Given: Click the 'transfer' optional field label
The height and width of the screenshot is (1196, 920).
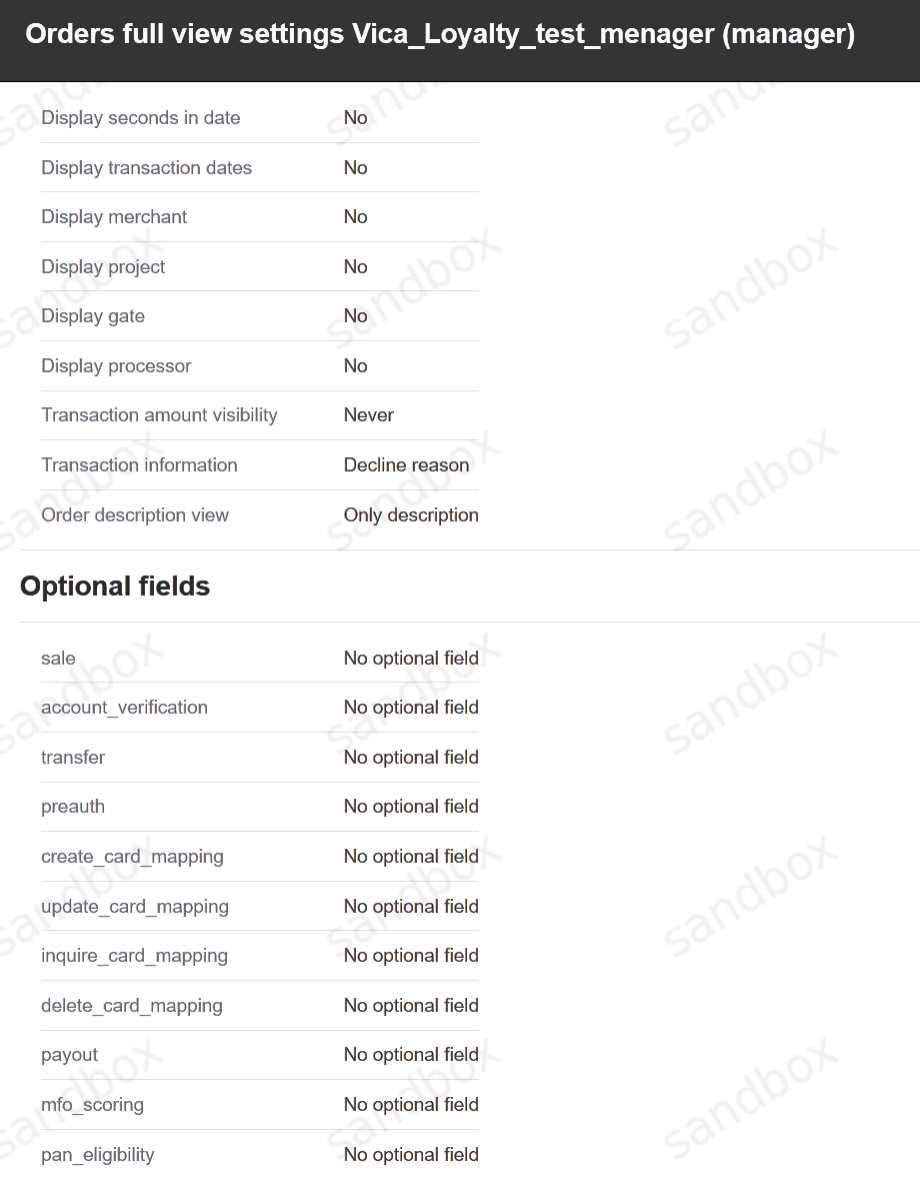Looking at the screenshot, I should [x=73, y=757].
